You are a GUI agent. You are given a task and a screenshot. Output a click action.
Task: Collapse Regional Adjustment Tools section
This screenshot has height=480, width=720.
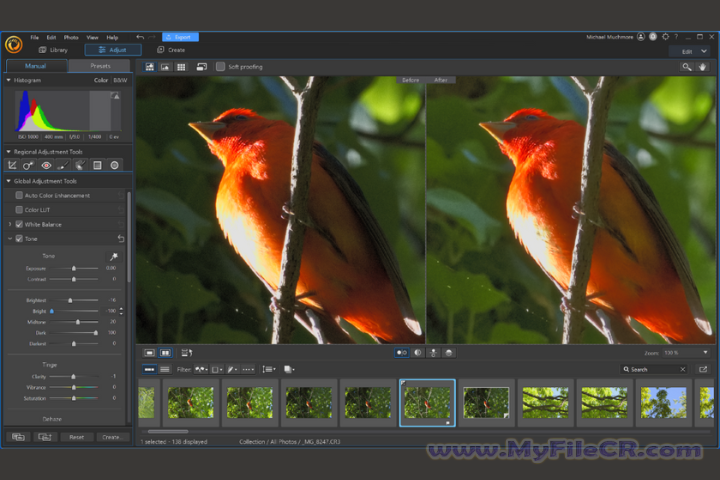pos(8,152)
